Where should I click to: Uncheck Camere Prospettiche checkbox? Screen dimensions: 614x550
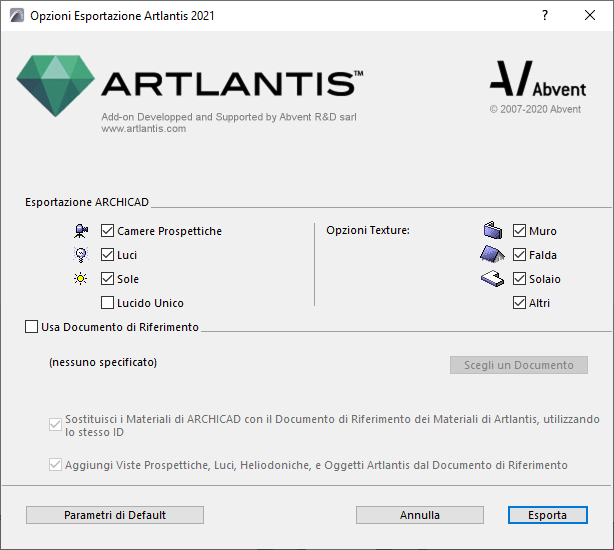(107, 231)
